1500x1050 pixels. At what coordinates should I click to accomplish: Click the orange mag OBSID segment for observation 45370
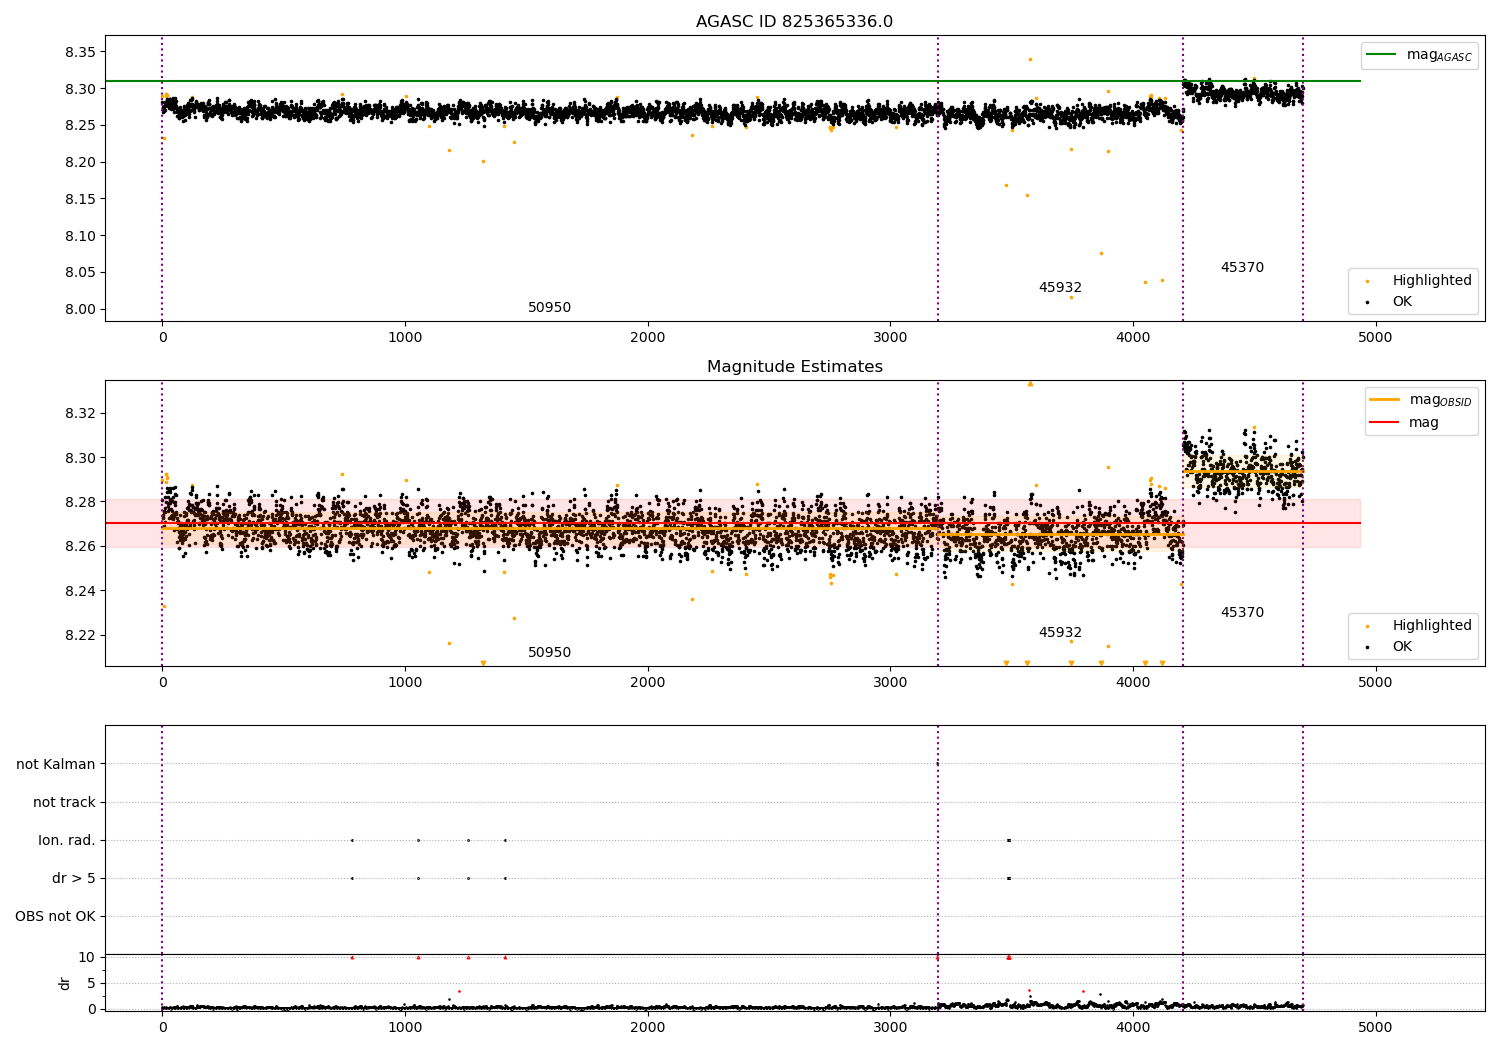tap(1243, 471)
